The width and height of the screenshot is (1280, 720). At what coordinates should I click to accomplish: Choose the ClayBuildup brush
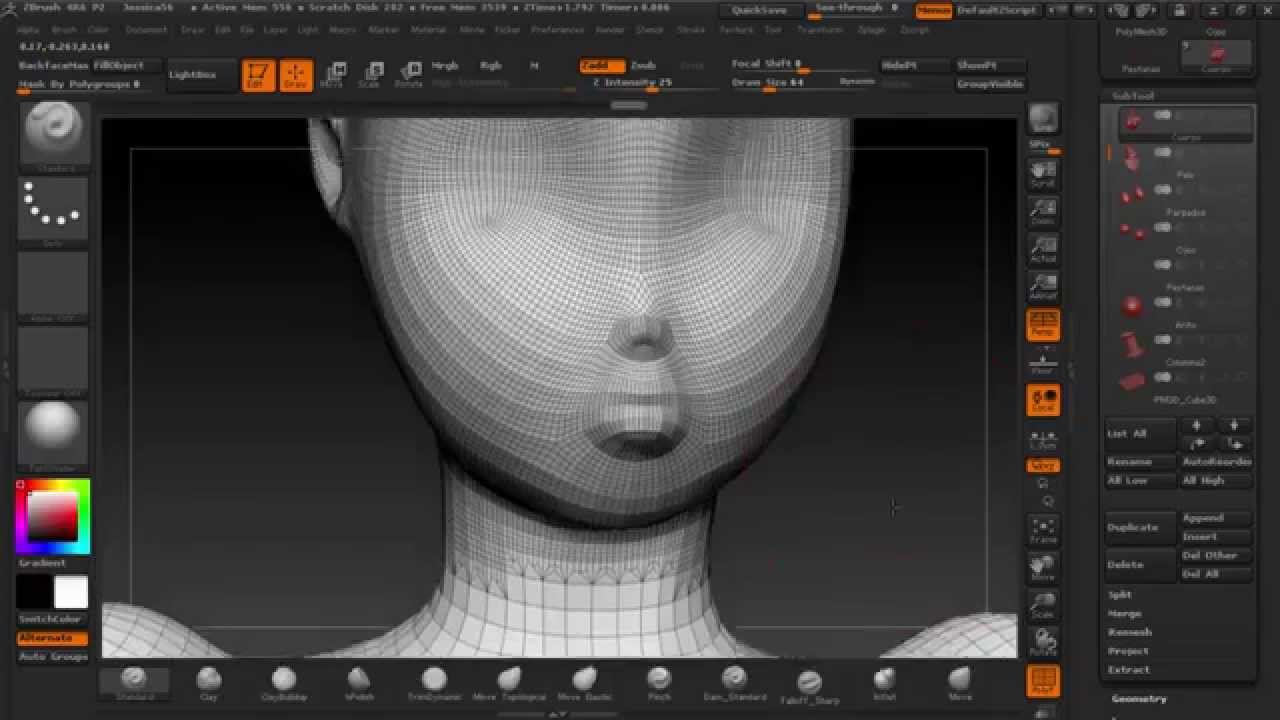284,684
